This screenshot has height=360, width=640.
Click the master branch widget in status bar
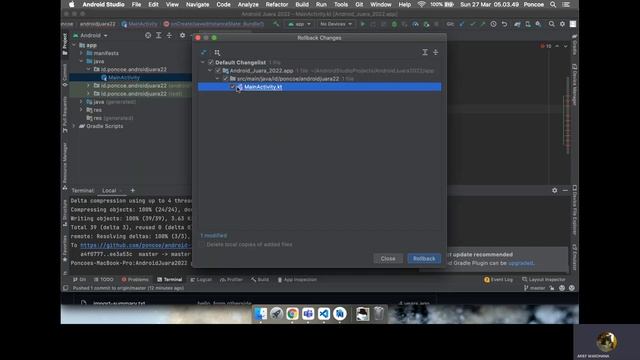point(535,288)
